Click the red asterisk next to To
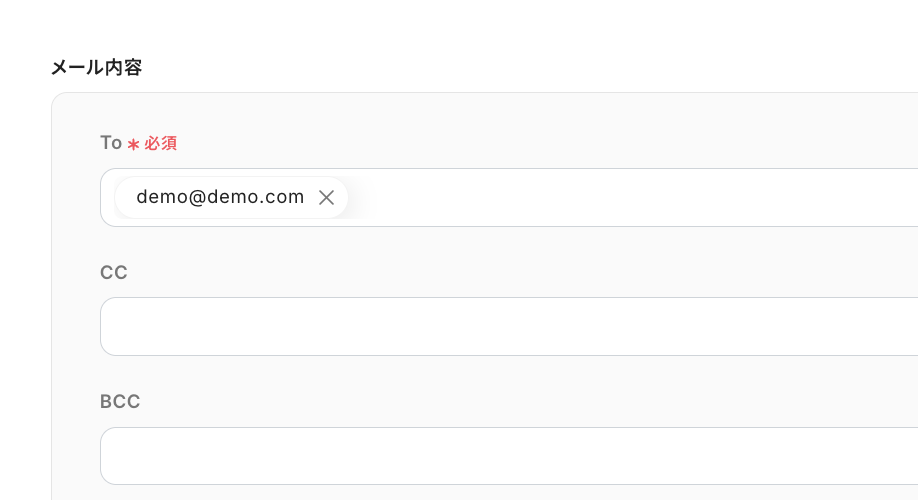 [x=133, y=144]
